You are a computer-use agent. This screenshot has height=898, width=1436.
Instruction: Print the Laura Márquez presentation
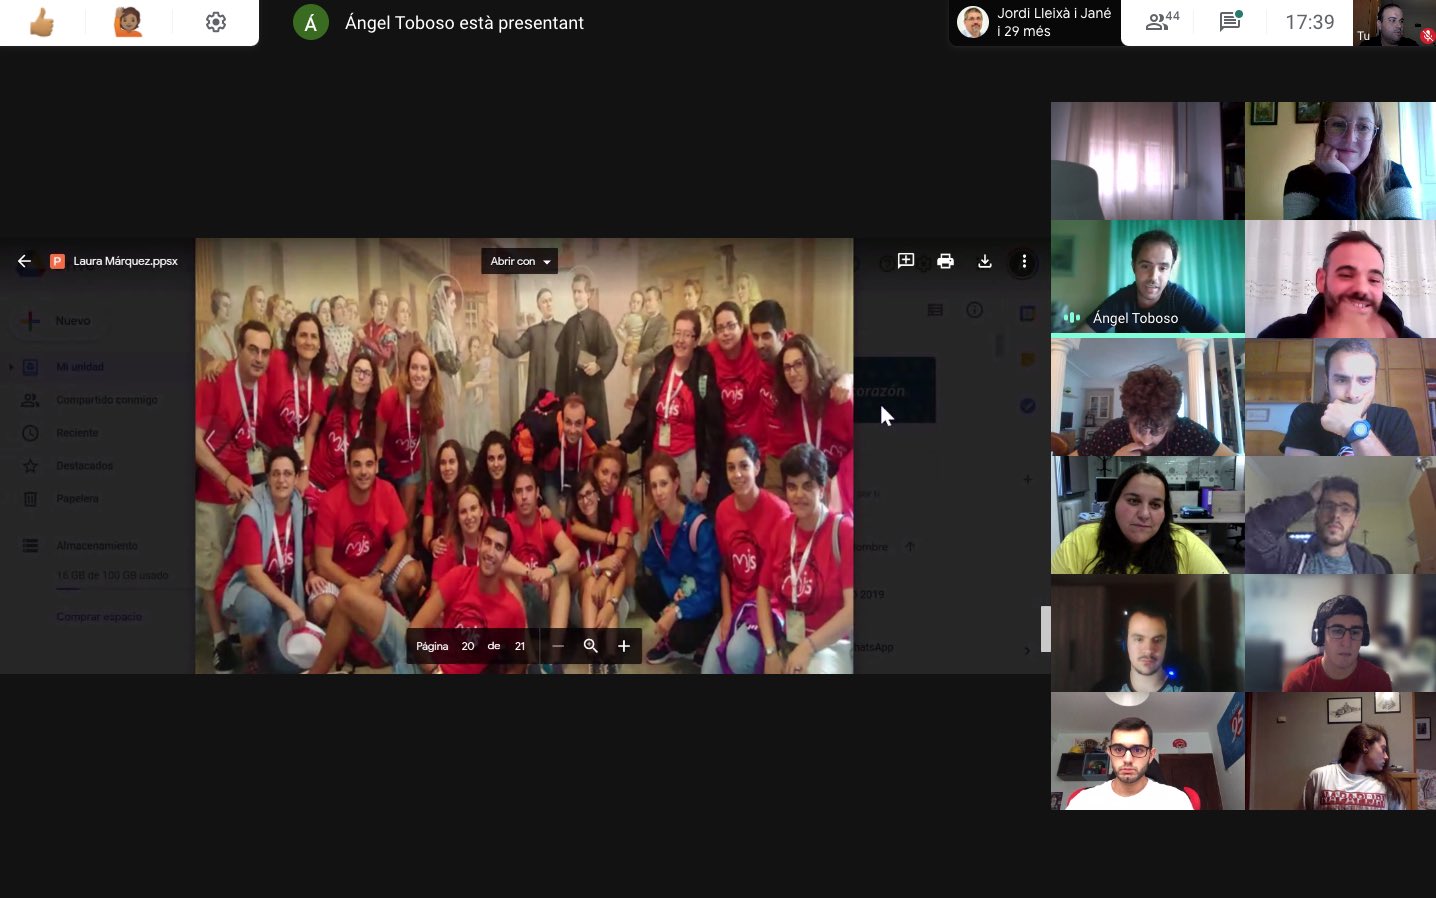point(945,261)
